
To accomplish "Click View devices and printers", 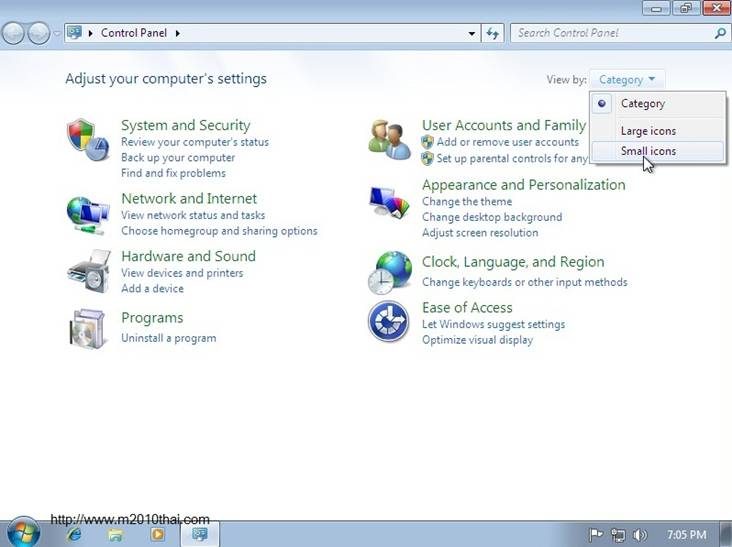I will [182, 273].
